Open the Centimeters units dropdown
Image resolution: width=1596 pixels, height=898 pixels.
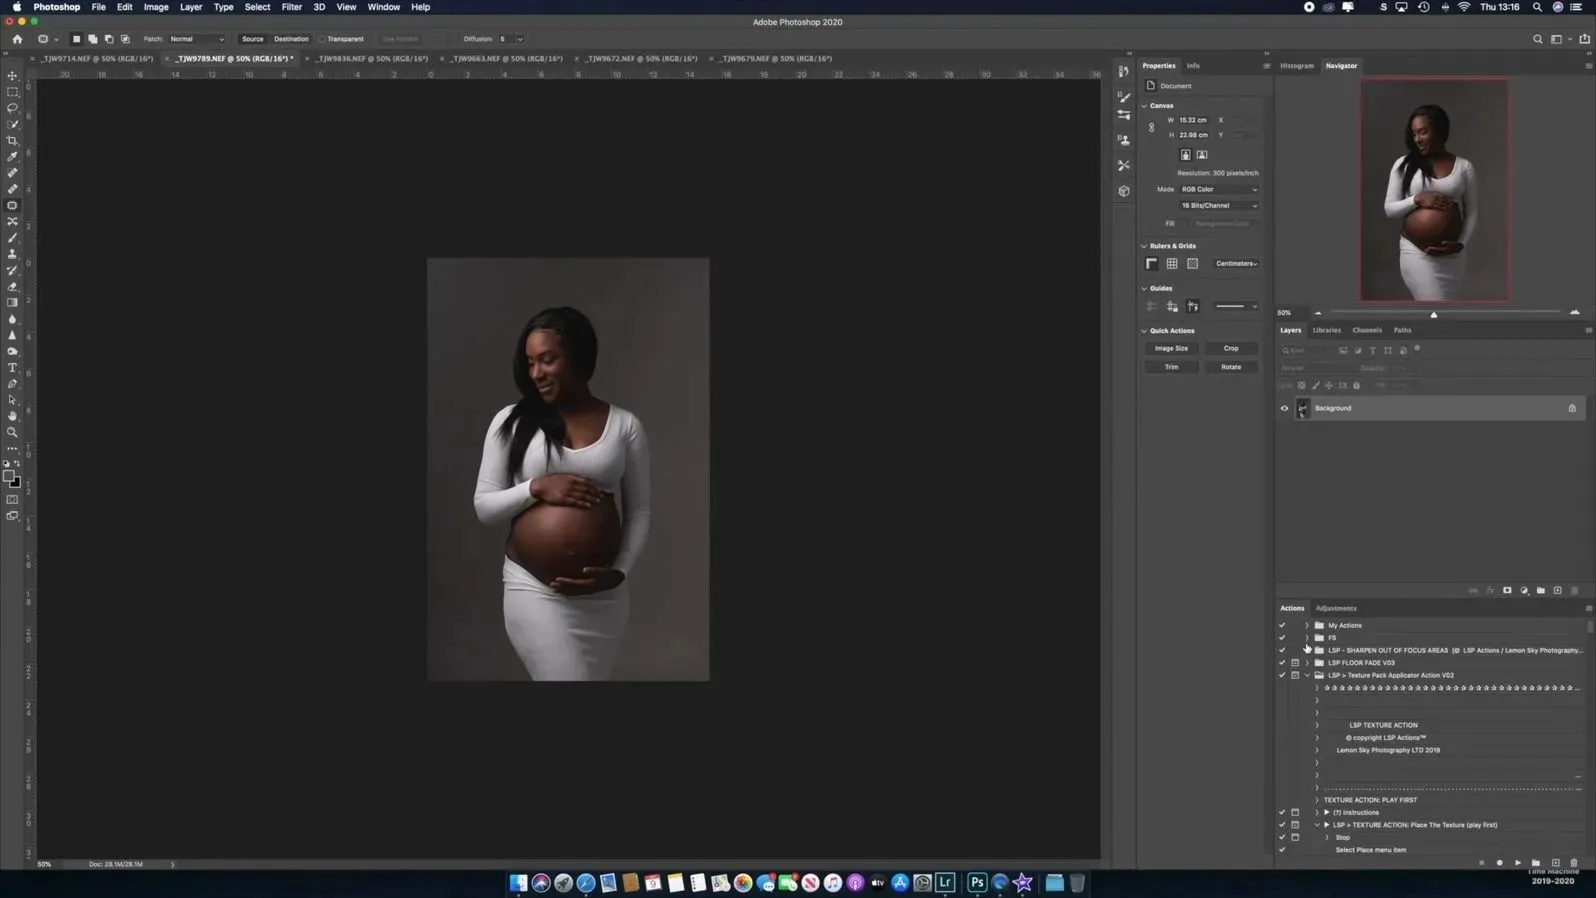click(1236, 264)
